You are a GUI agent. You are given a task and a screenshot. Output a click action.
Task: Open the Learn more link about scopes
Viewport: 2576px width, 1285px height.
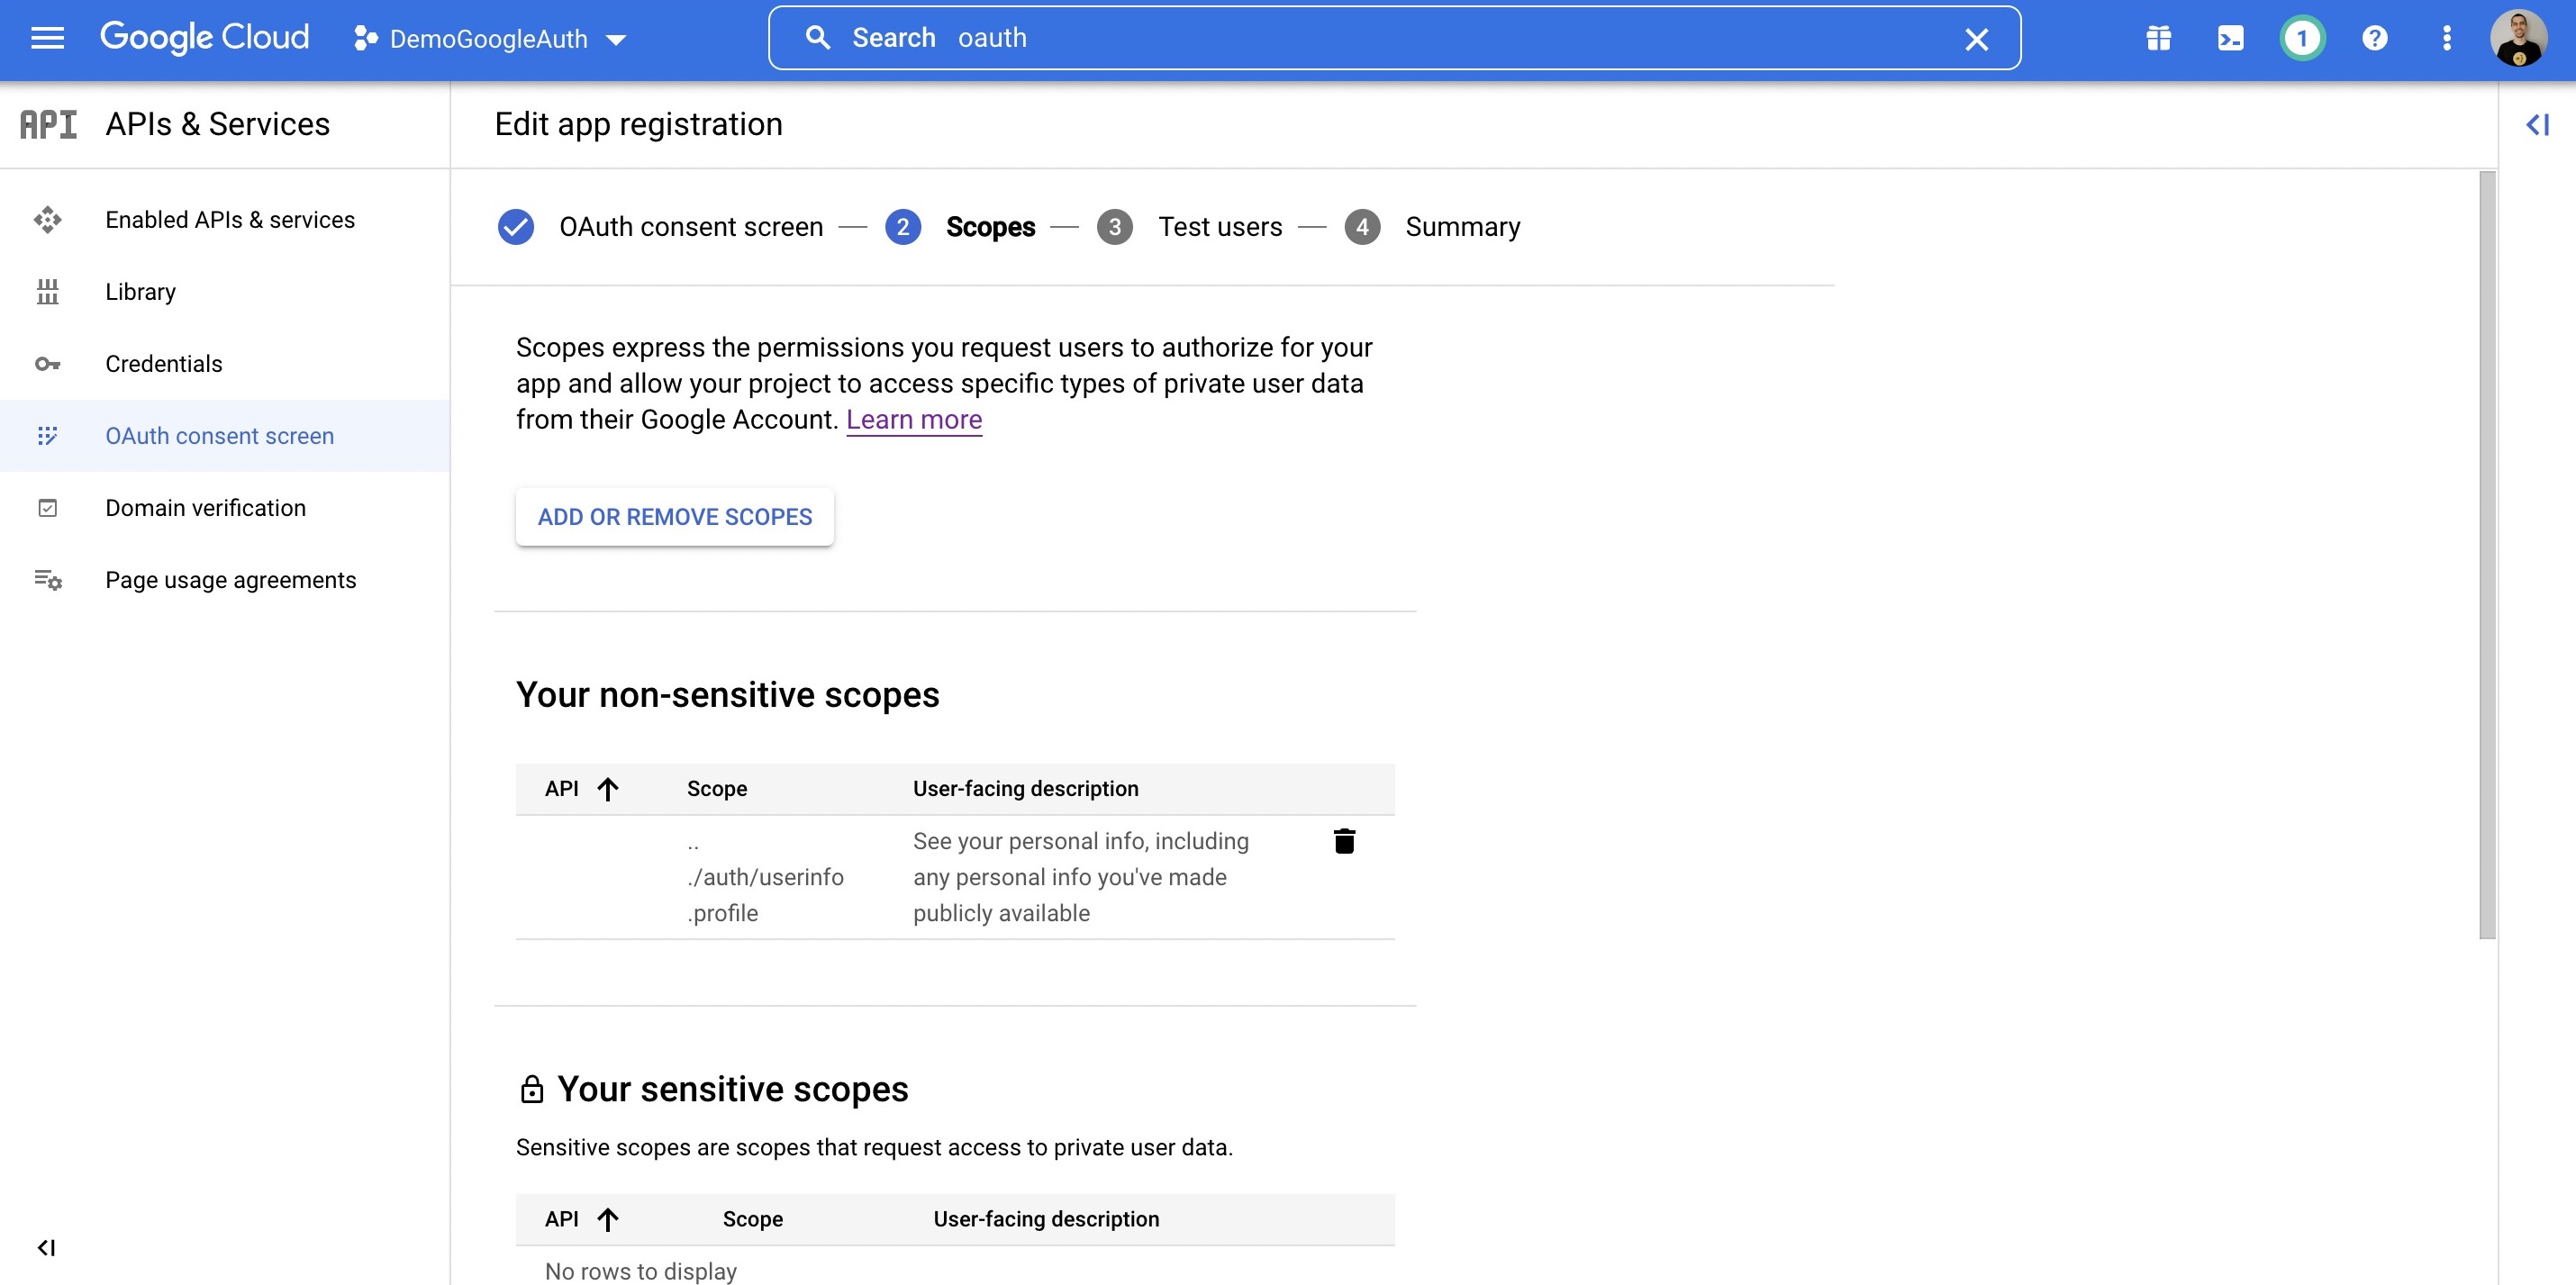tap(913, 419)
